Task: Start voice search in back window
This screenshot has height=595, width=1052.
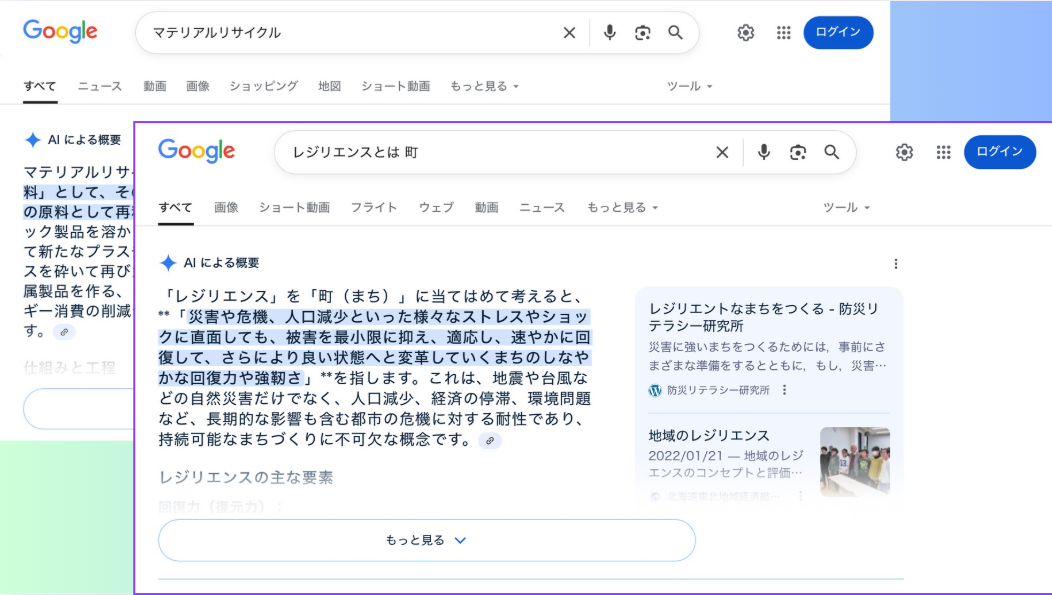Action: pyautogui.click(x=609, y=32)
